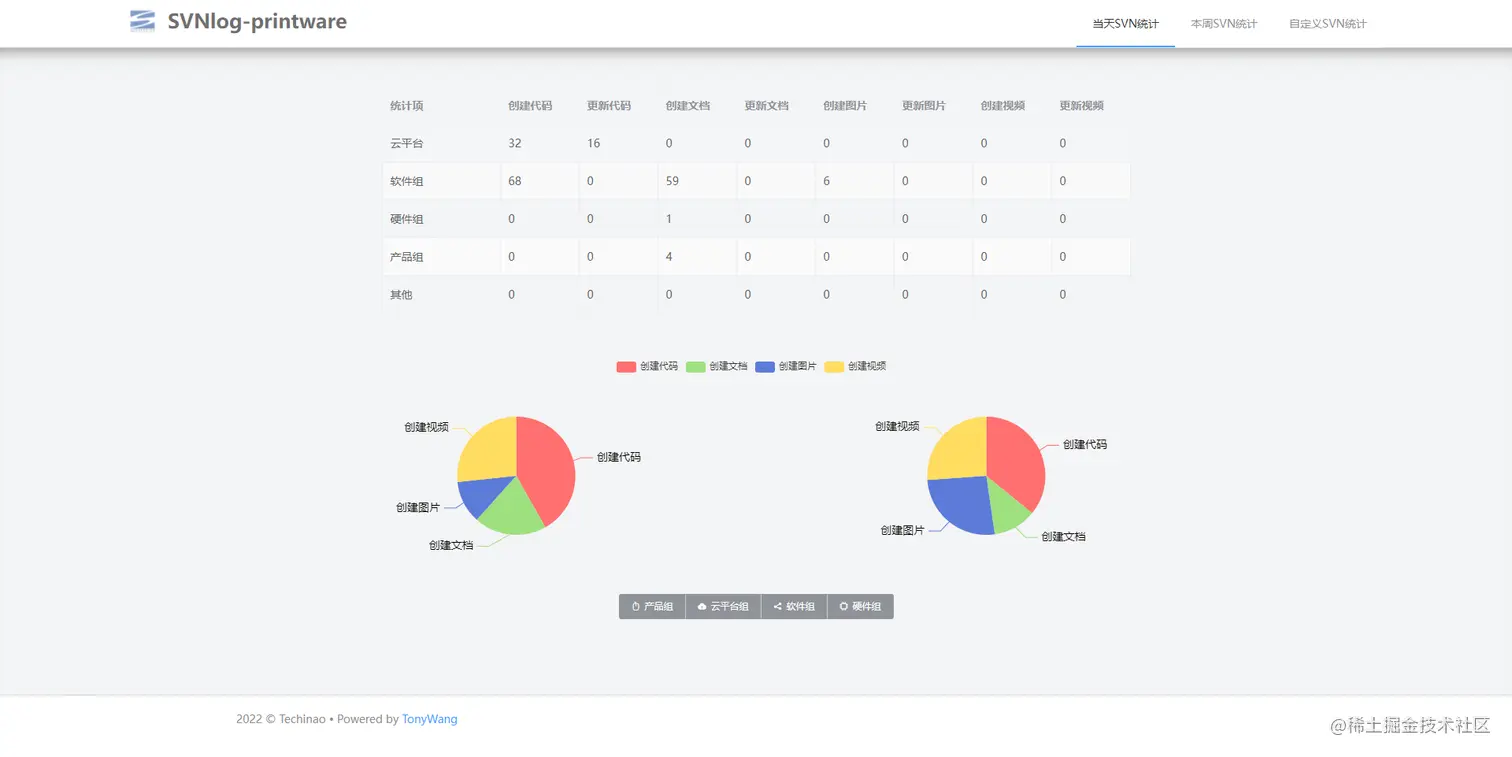Toggle the yellow 创建视频 legend swatch
This screenshot has height=757, width=1512.
click(x=834, y=367)
